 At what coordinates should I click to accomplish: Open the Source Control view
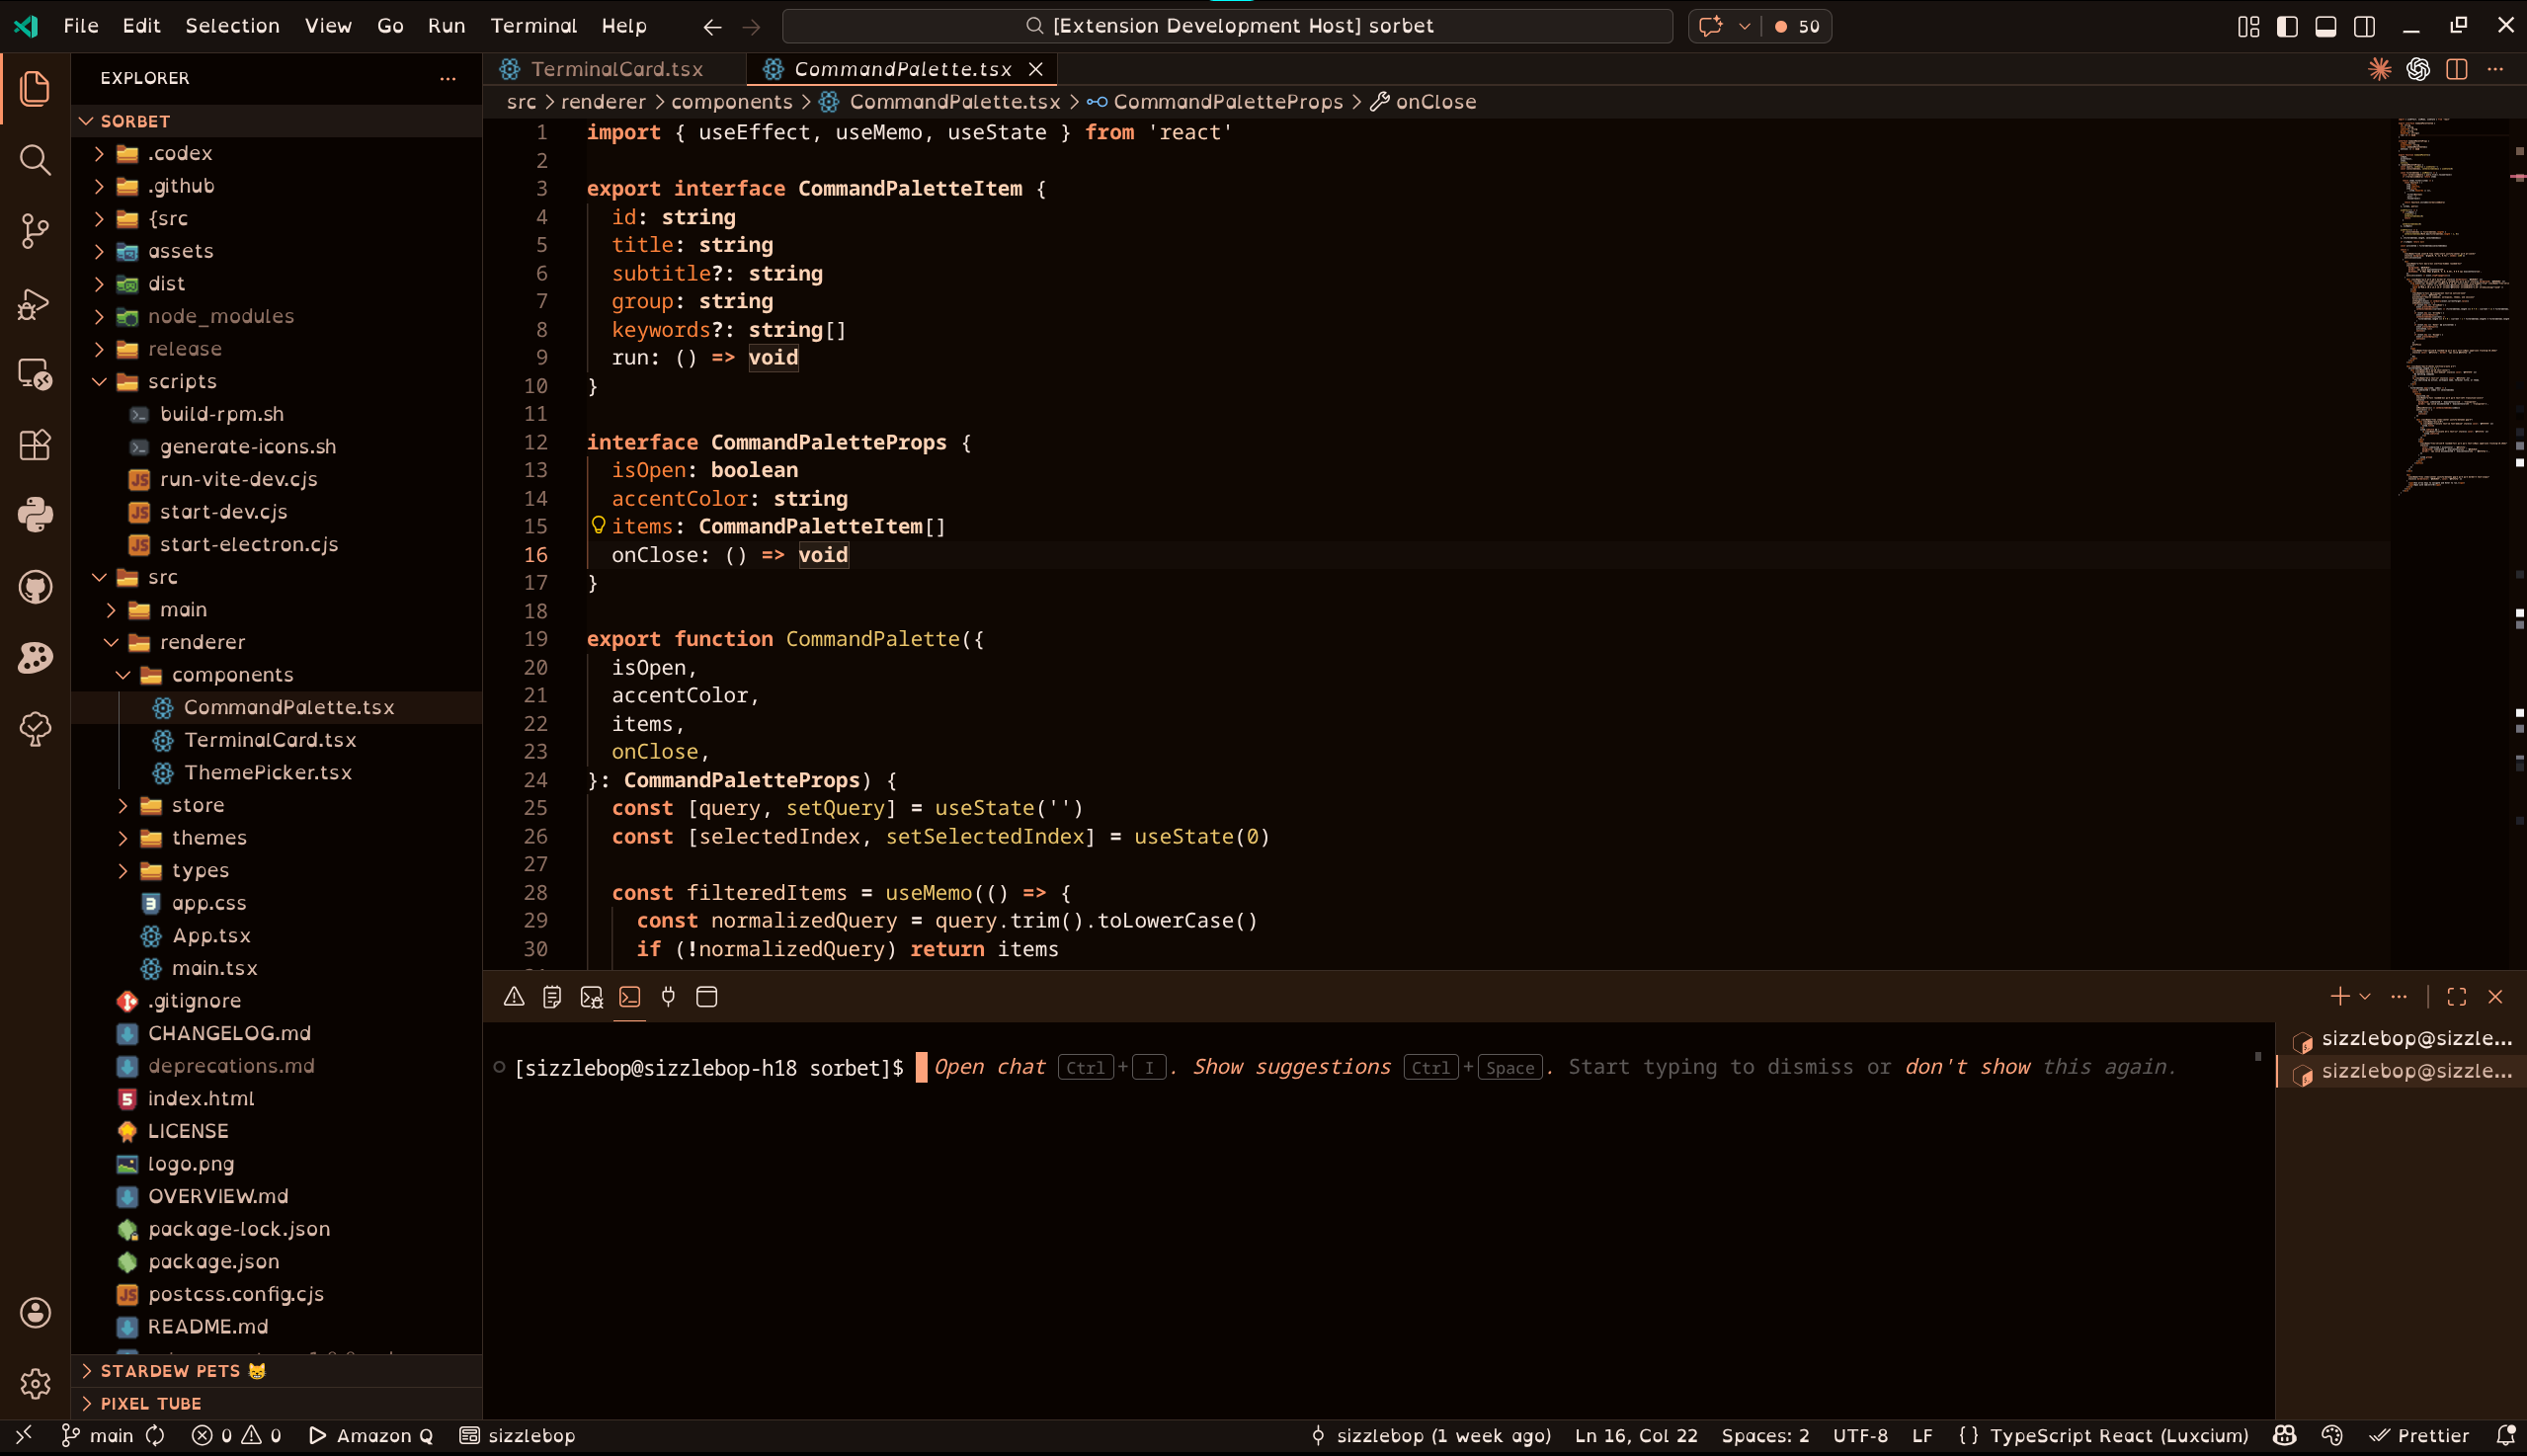click(35, 231)
